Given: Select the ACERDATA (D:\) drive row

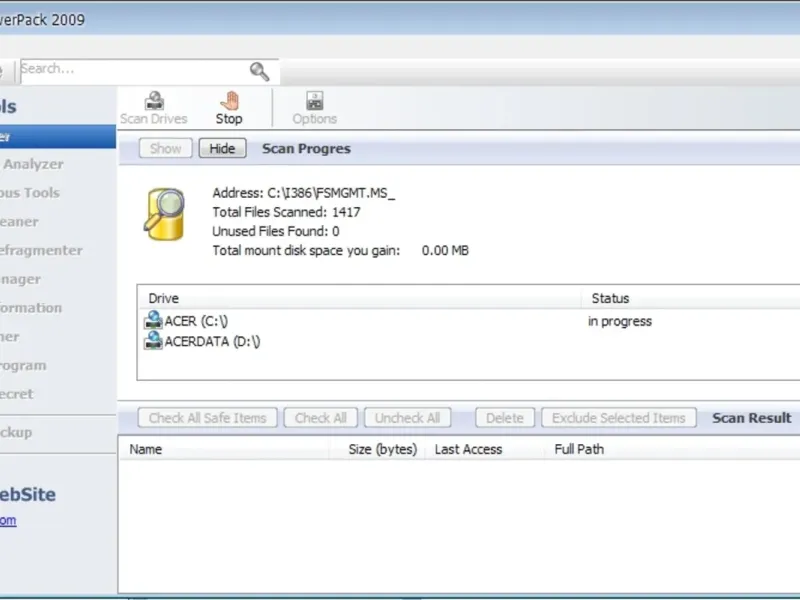Looking at the screenshot, I should click(x=469, y=341).
